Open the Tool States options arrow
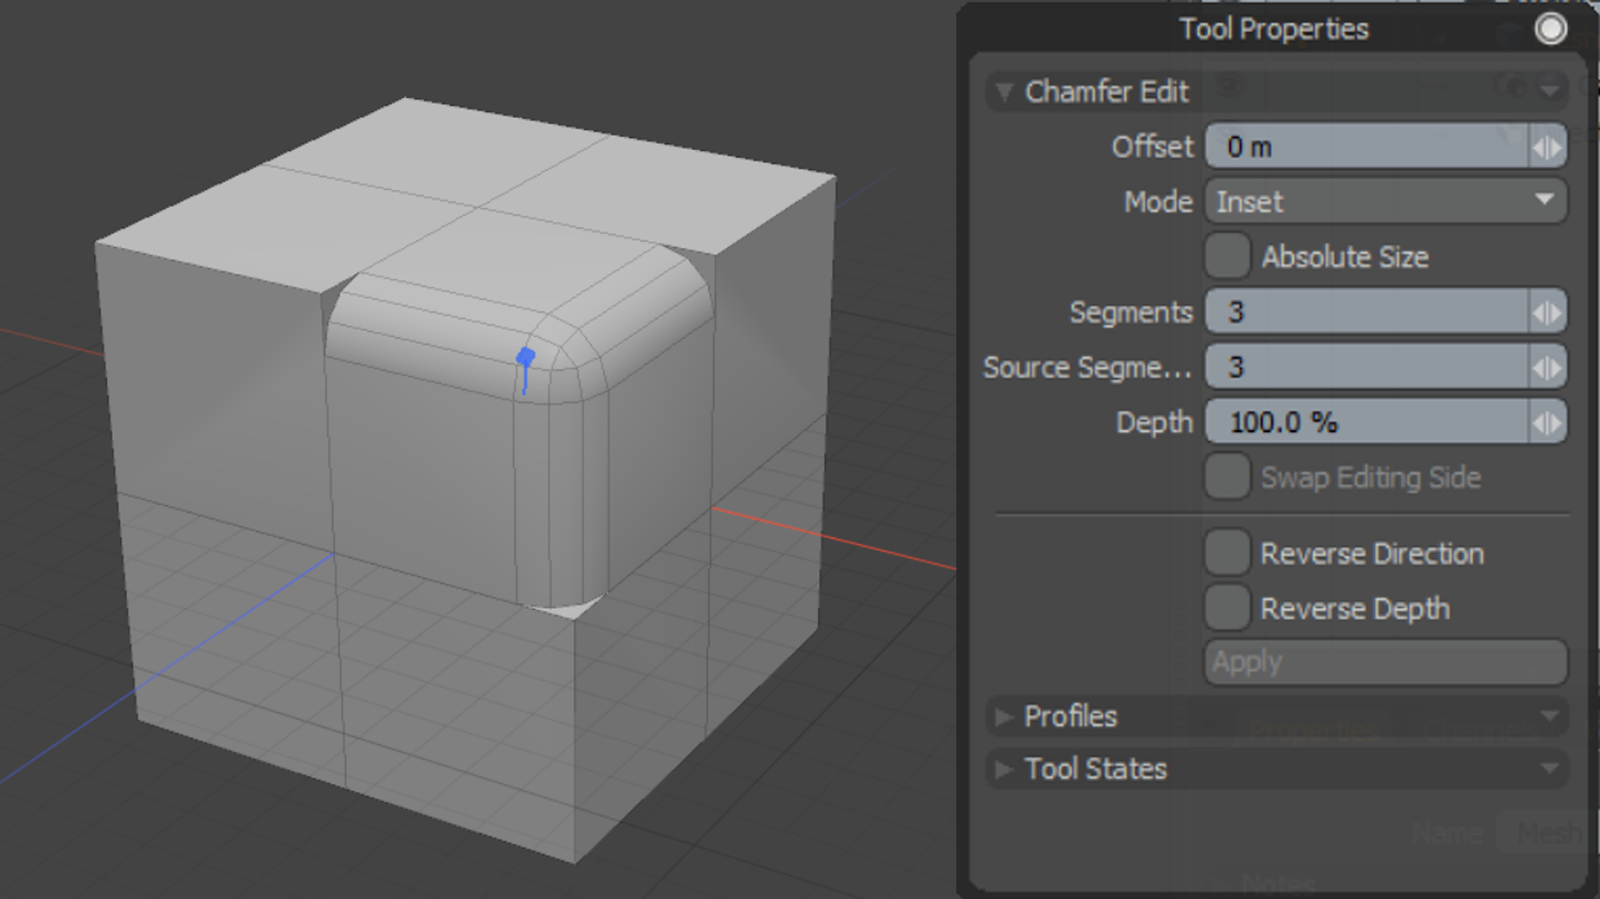Viewport: 1600px width, 899px height. click(1549, 769)
